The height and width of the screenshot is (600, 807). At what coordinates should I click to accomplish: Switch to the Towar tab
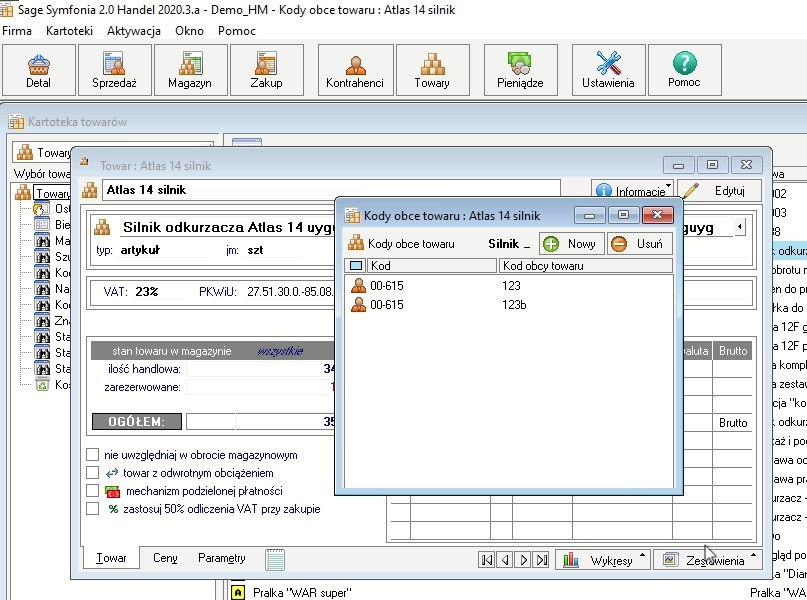pyautogui.click(x=111, y=558)
